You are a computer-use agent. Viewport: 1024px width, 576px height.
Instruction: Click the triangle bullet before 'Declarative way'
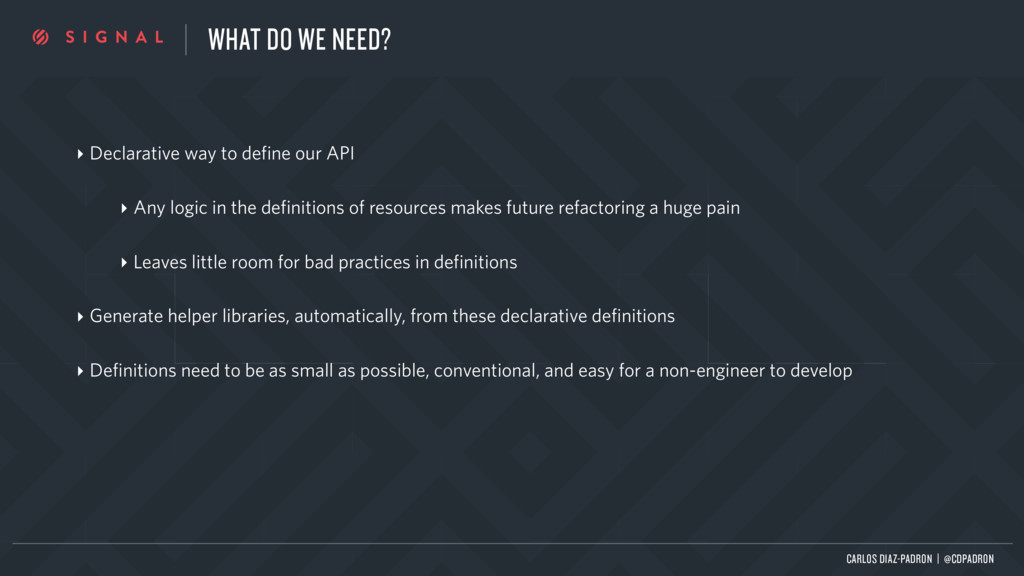click(80, 154)
